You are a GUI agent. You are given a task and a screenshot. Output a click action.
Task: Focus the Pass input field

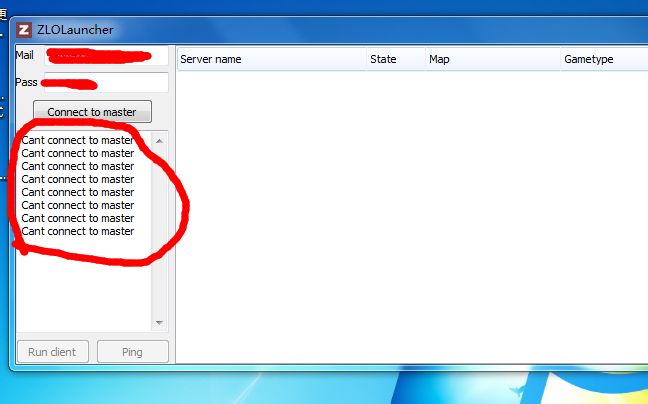[x=106, y=82]
